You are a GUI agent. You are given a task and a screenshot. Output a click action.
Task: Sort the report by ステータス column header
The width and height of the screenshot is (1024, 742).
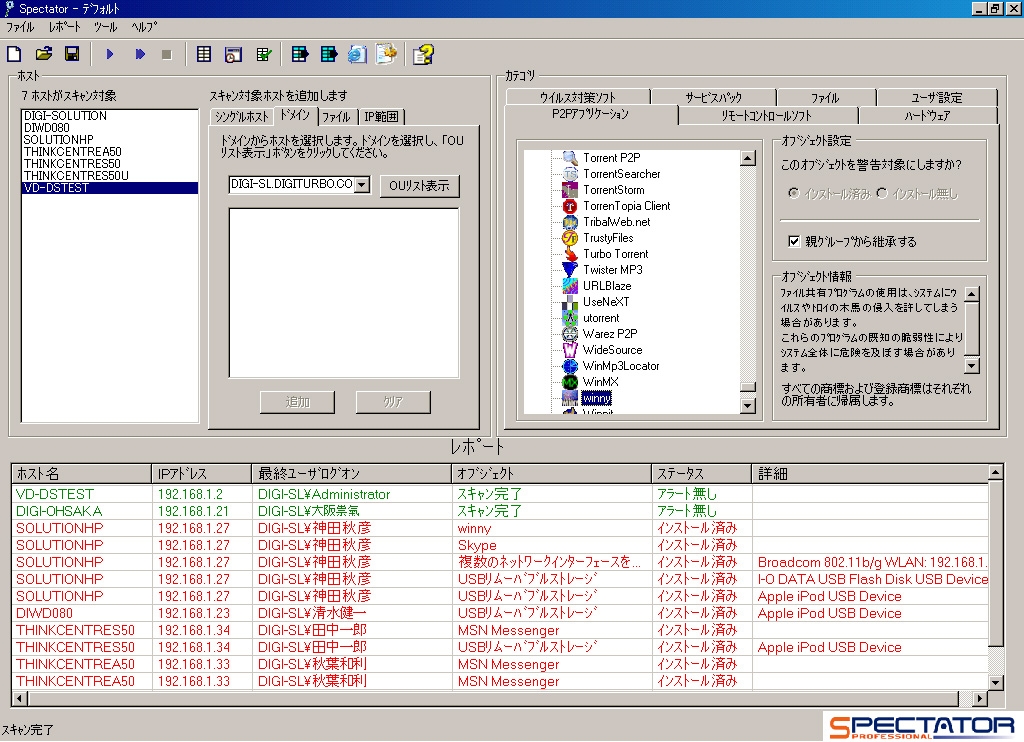coord(701,474)
